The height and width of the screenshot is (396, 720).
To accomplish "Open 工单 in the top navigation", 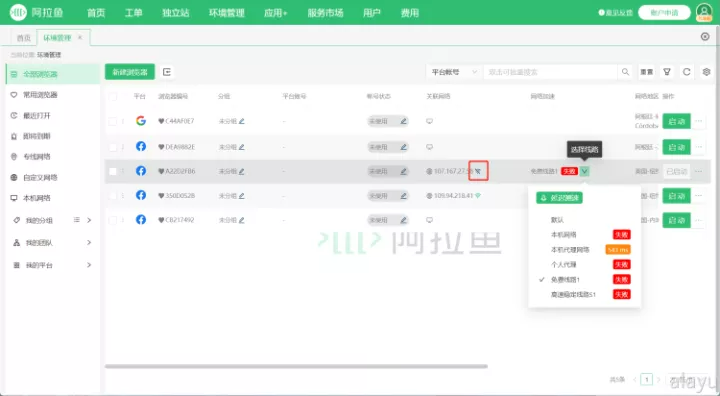I will tap(134, 13).
